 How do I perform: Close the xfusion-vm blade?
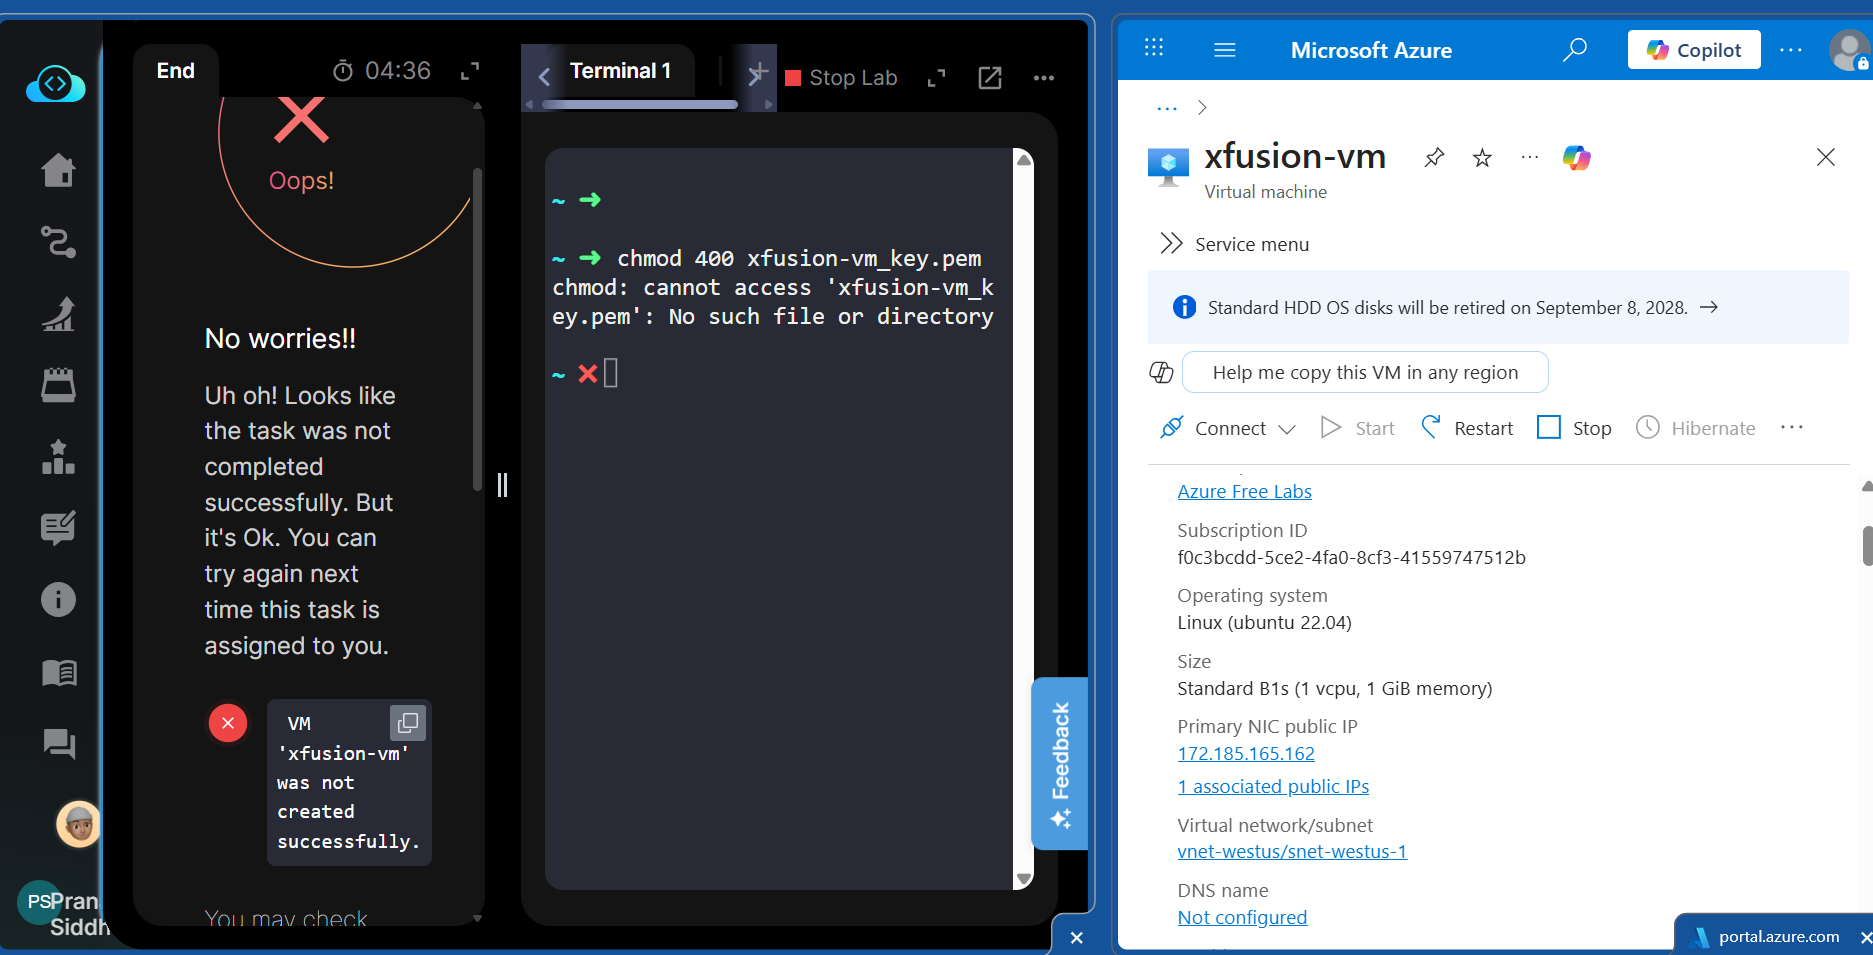click(1826, 157)
